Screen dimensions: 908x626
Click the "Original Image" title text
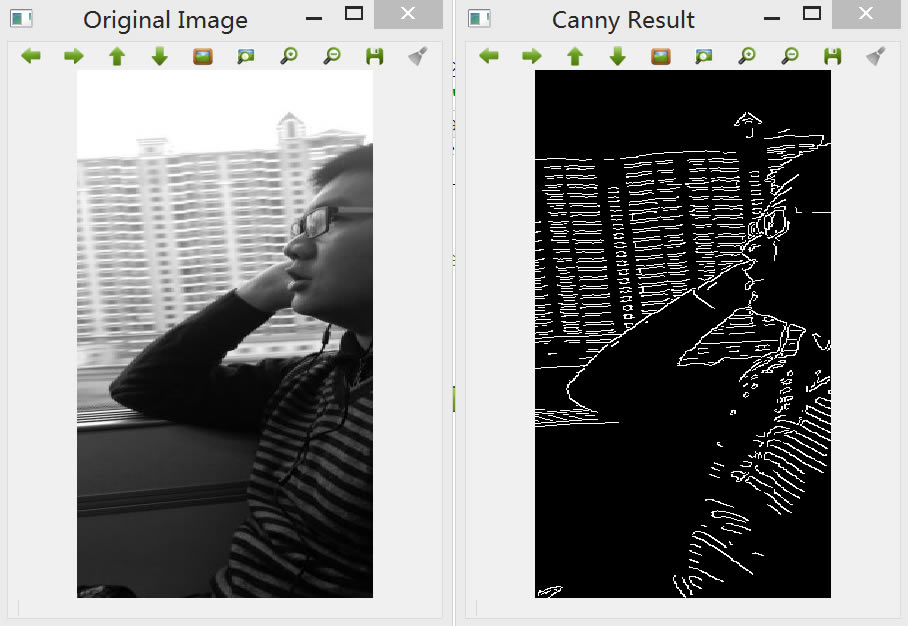(166, 20)
